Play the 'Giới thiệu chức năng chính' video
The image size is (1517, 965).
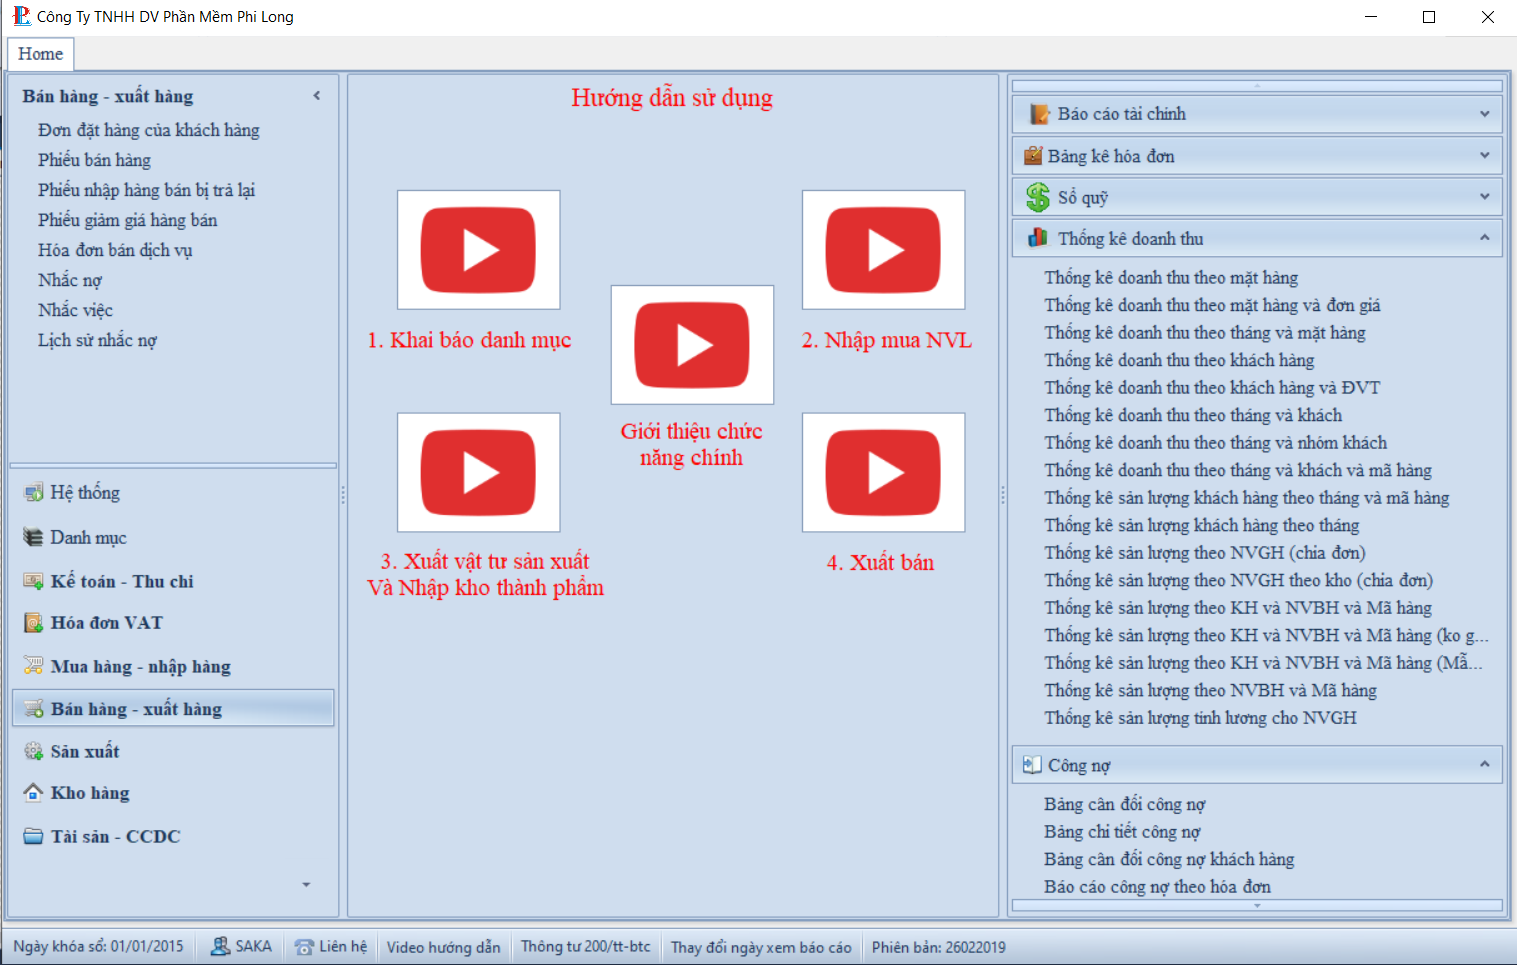pyautogui.click(x=692, y=345)
